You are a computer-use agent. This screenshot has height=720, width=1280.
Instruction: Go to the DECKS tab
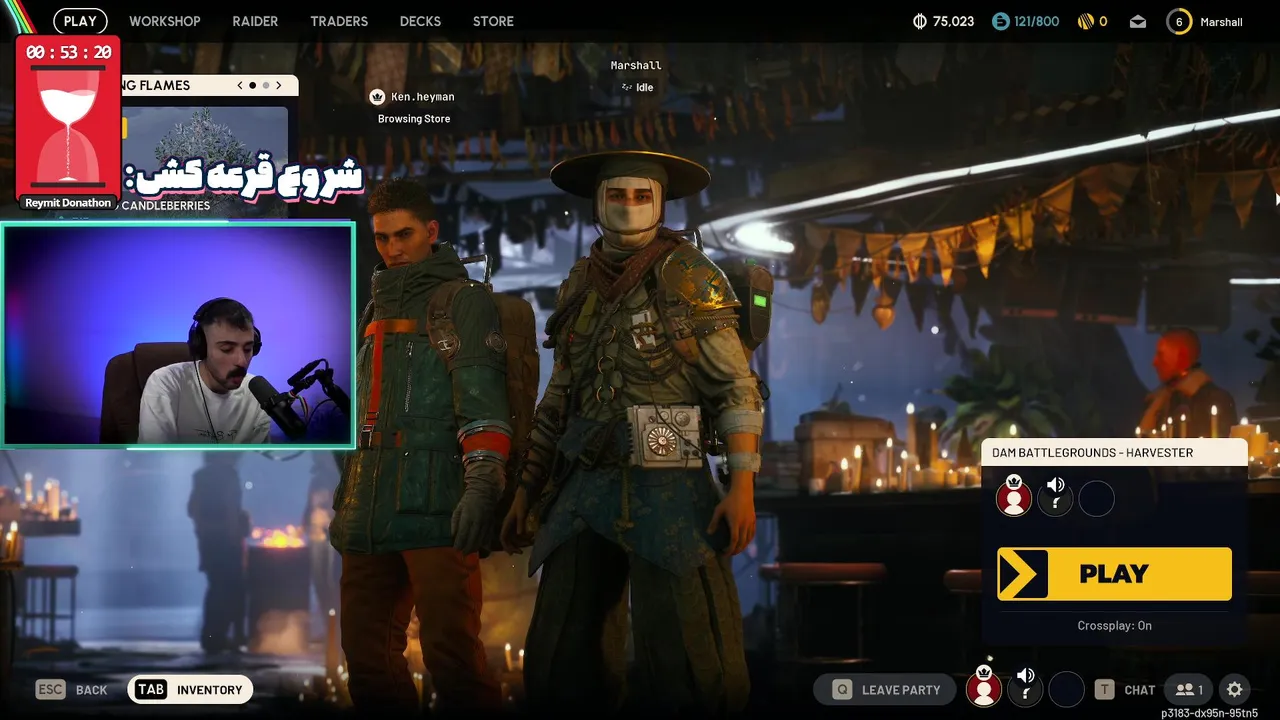420,21
